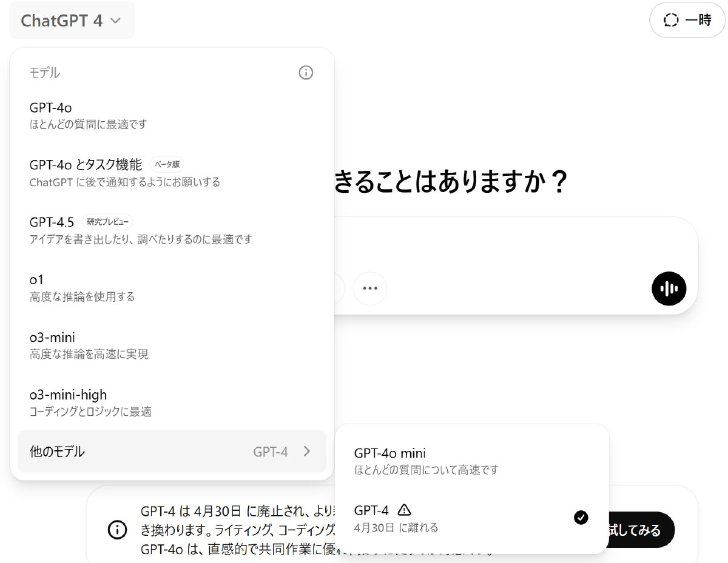Image resolution: width=728 pixels, height=563 pixels.
Task: Click the info icon in the GPT-4 deprecation banner
Action: click(x=117, y=530)
